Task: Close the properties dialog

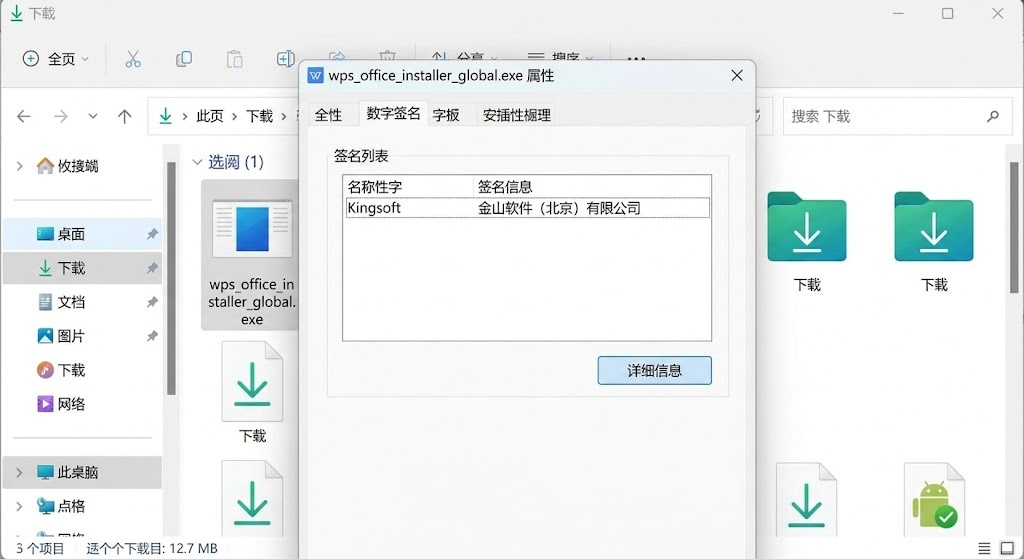Action: (x=737, y=76)
